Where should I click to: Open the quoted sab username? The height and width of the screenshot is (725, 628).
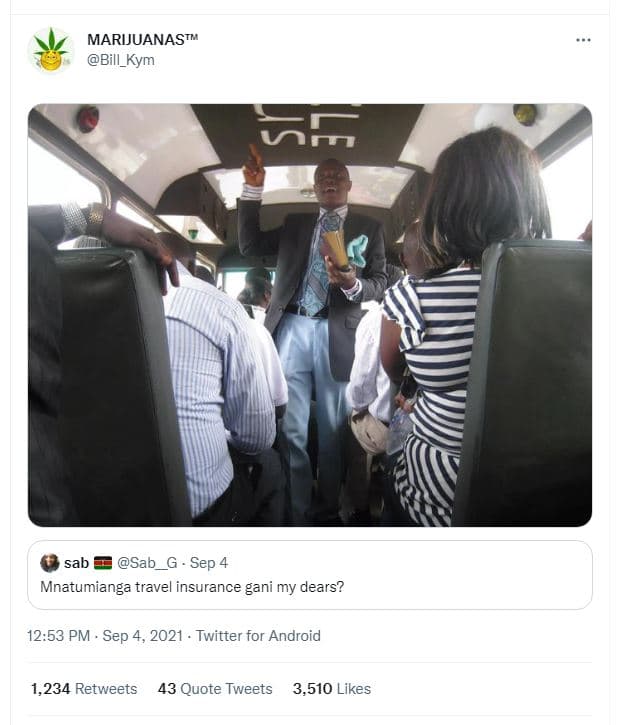[x=76, y=563]
